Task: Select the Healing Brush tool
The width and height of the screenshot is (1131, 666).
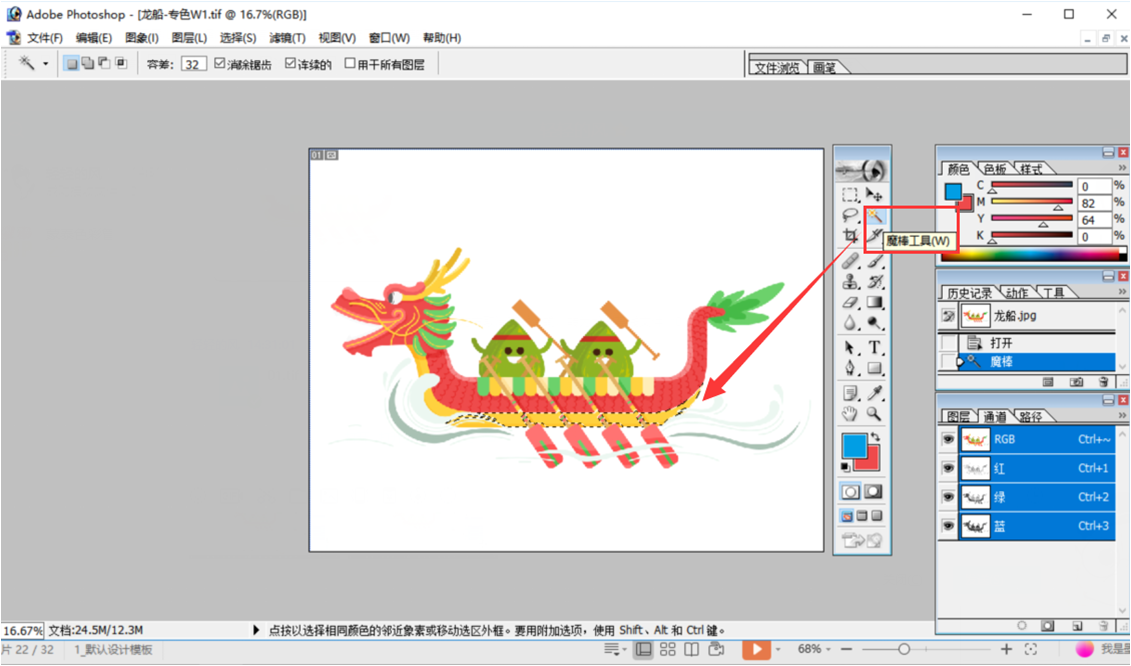Action: pos(850,261)
